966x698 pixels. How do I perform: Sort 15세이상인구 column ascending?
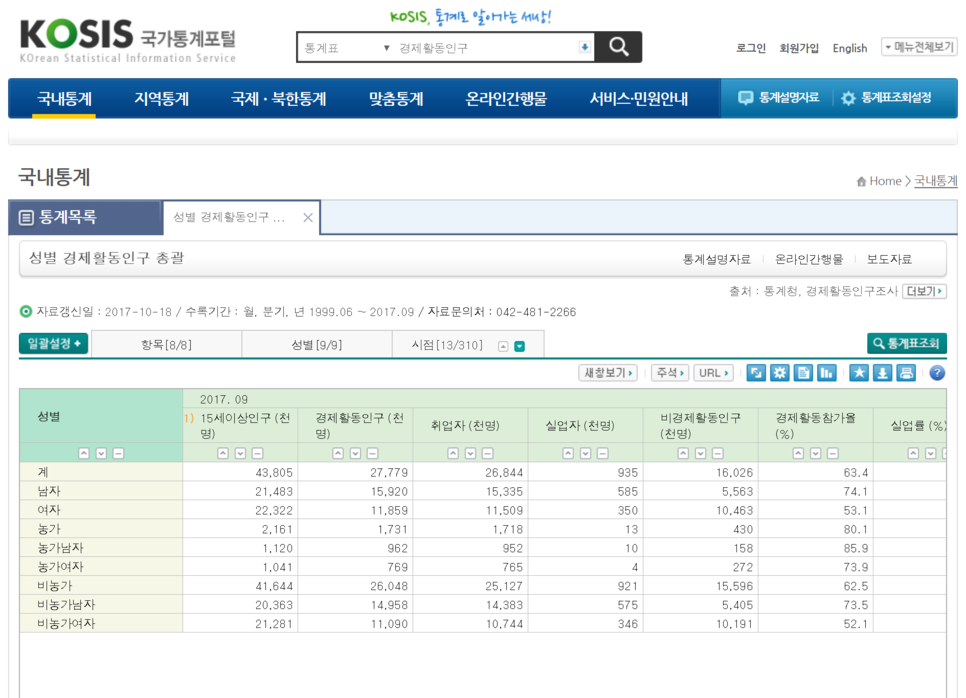pos(223,453)
